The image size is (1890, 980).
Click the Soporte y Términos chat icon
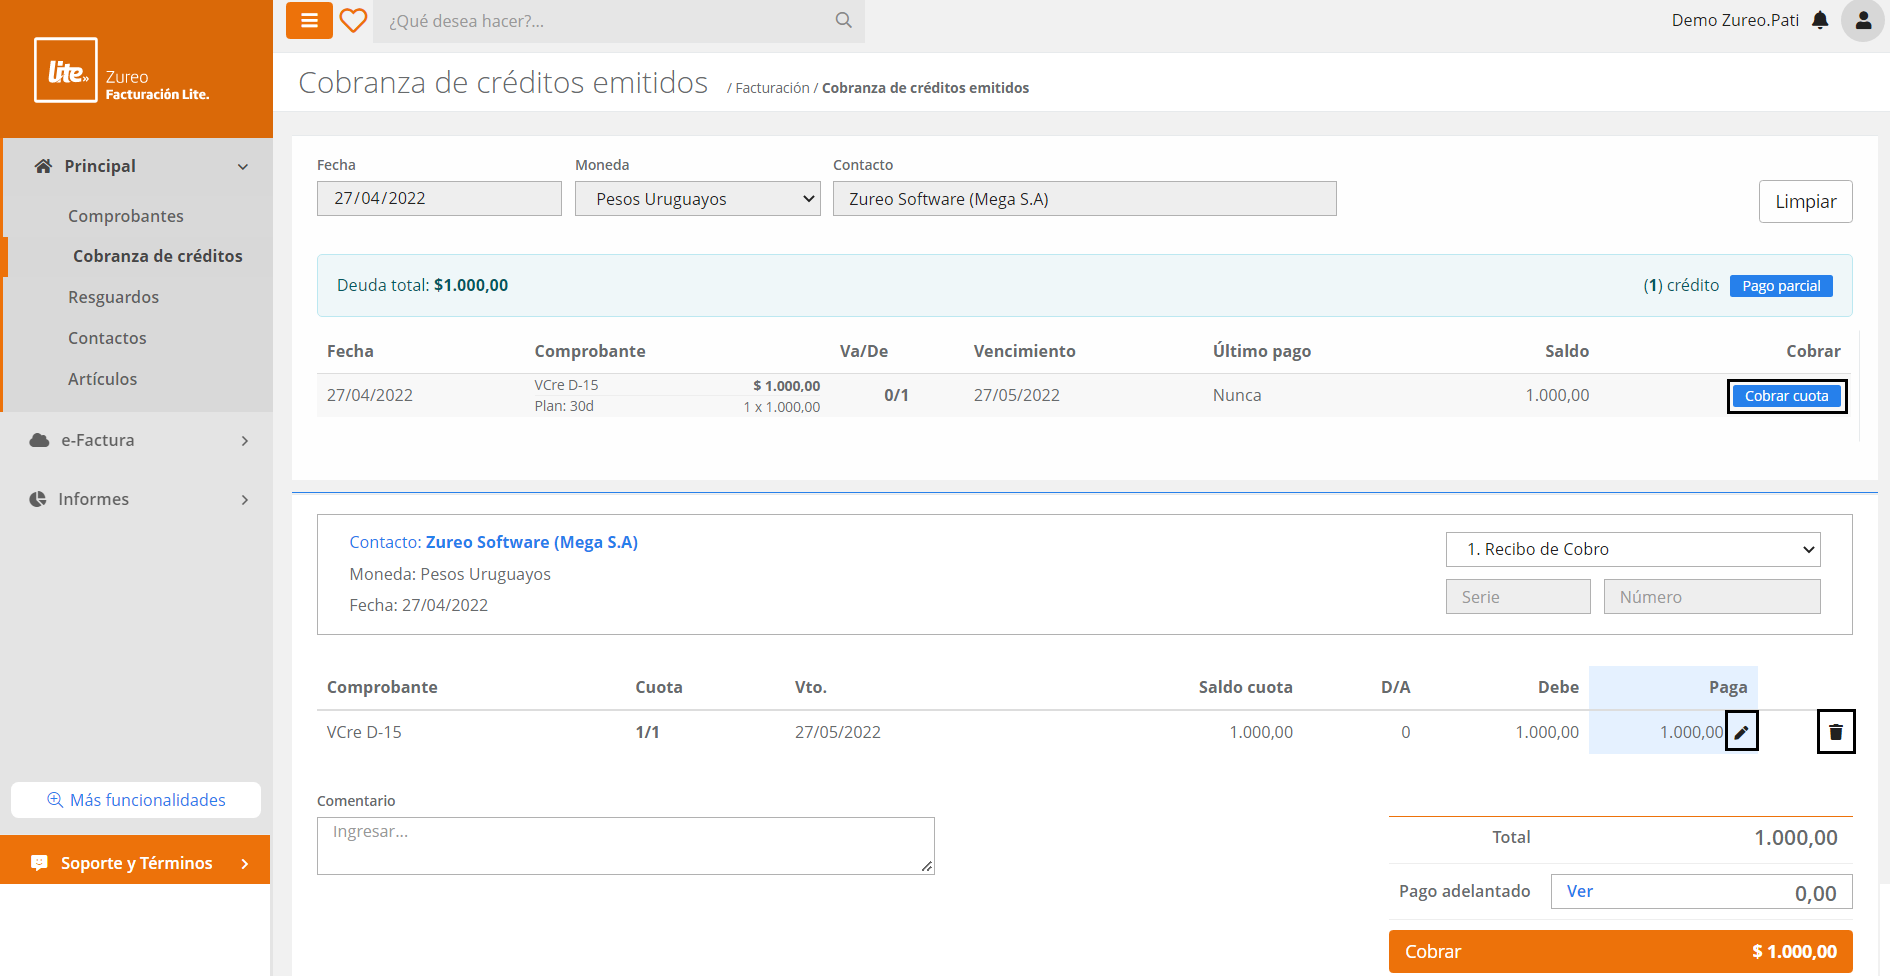(x=40, y=863)
